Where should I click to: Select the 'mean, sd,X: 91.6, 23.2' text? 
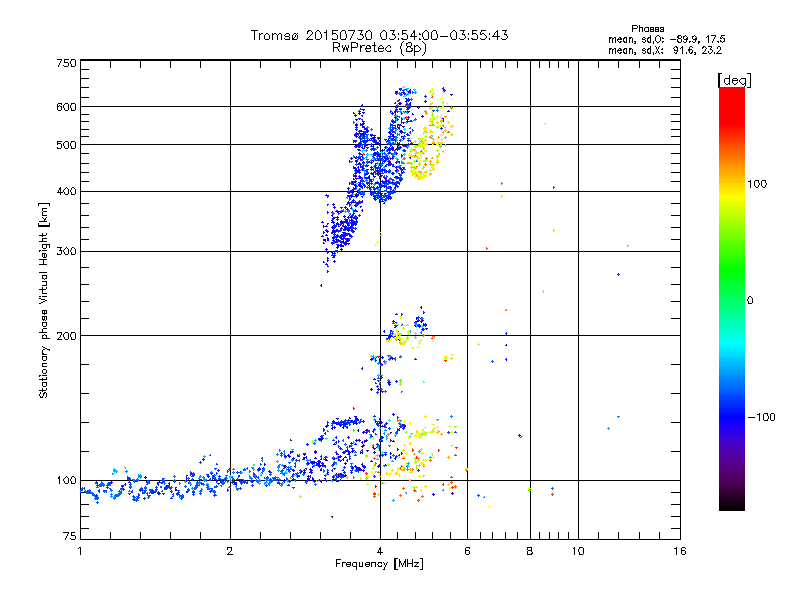click(665, 51)
